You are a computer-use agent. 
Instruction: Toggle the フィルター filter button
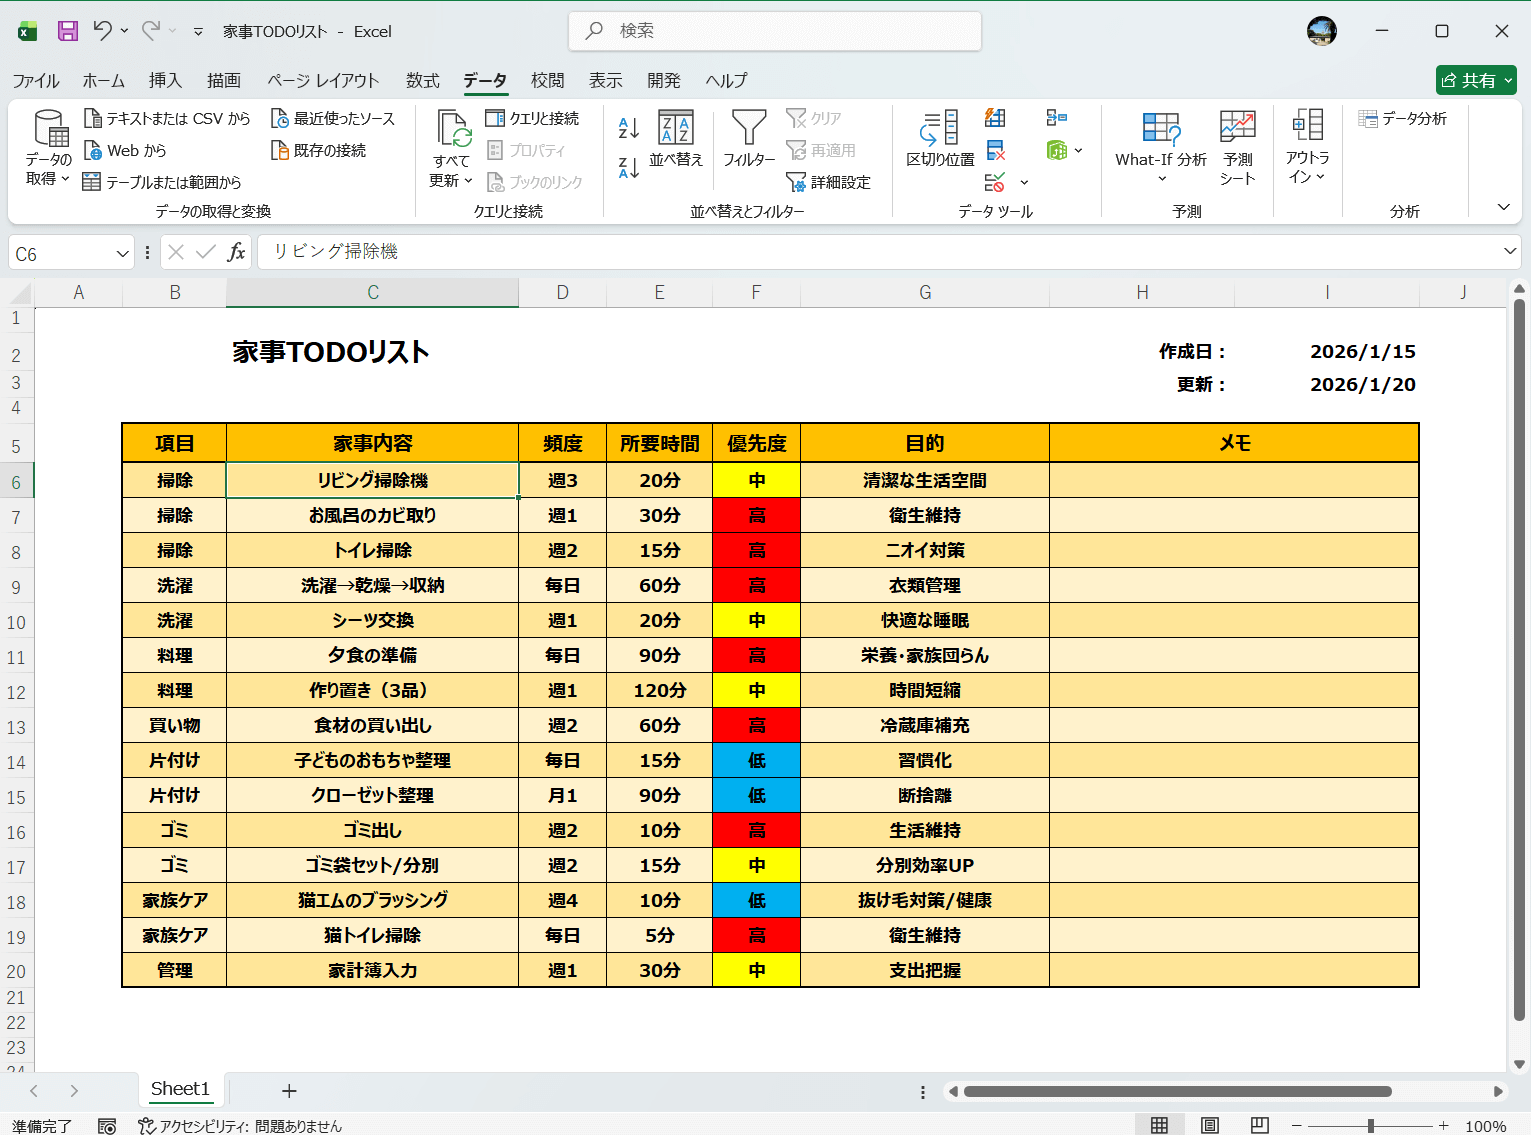click(x=748, y=139)
